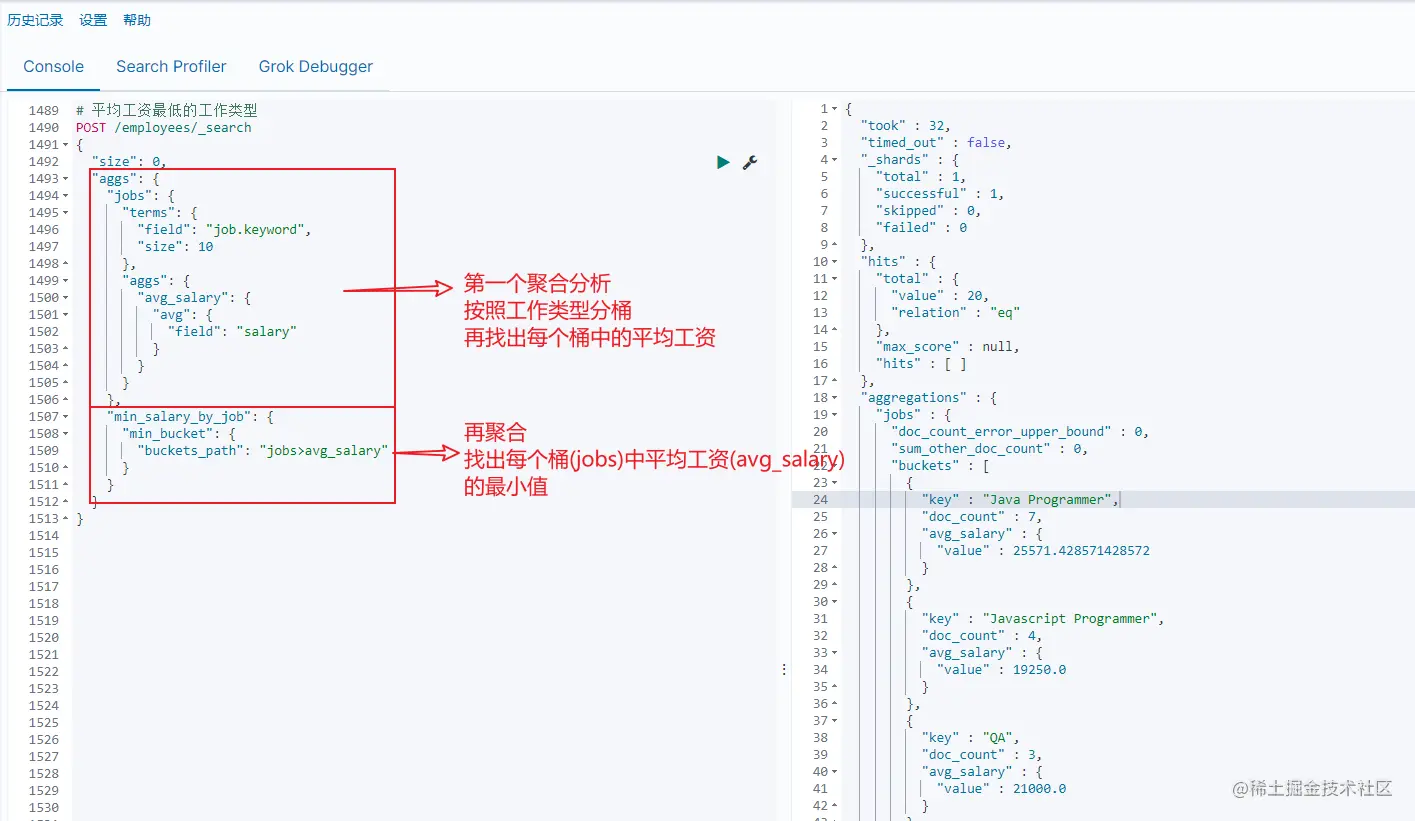The height and width of the screenshot is (821, 1415).
Task: Collapse the "aggregations" object in the response
Action: (x=835, y=398)
